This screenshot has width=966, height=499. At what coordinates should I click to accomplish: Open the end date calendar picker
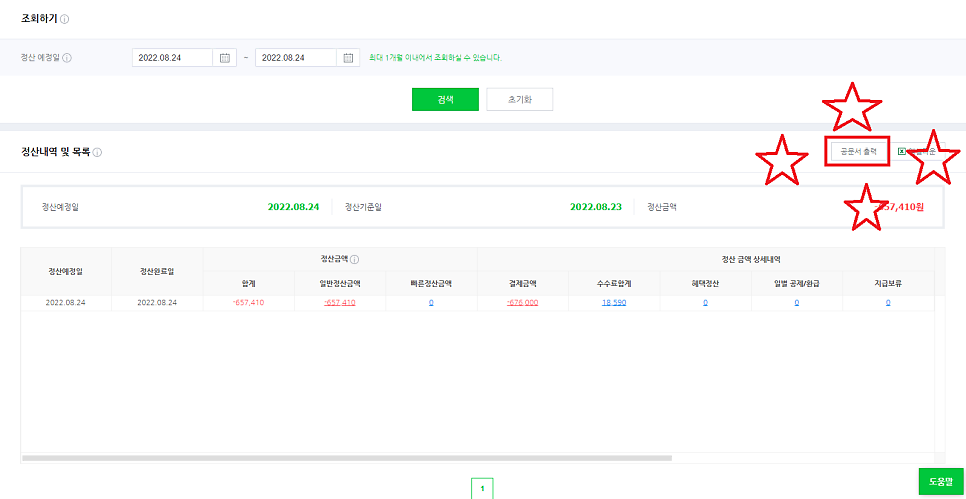coord(348,58)
